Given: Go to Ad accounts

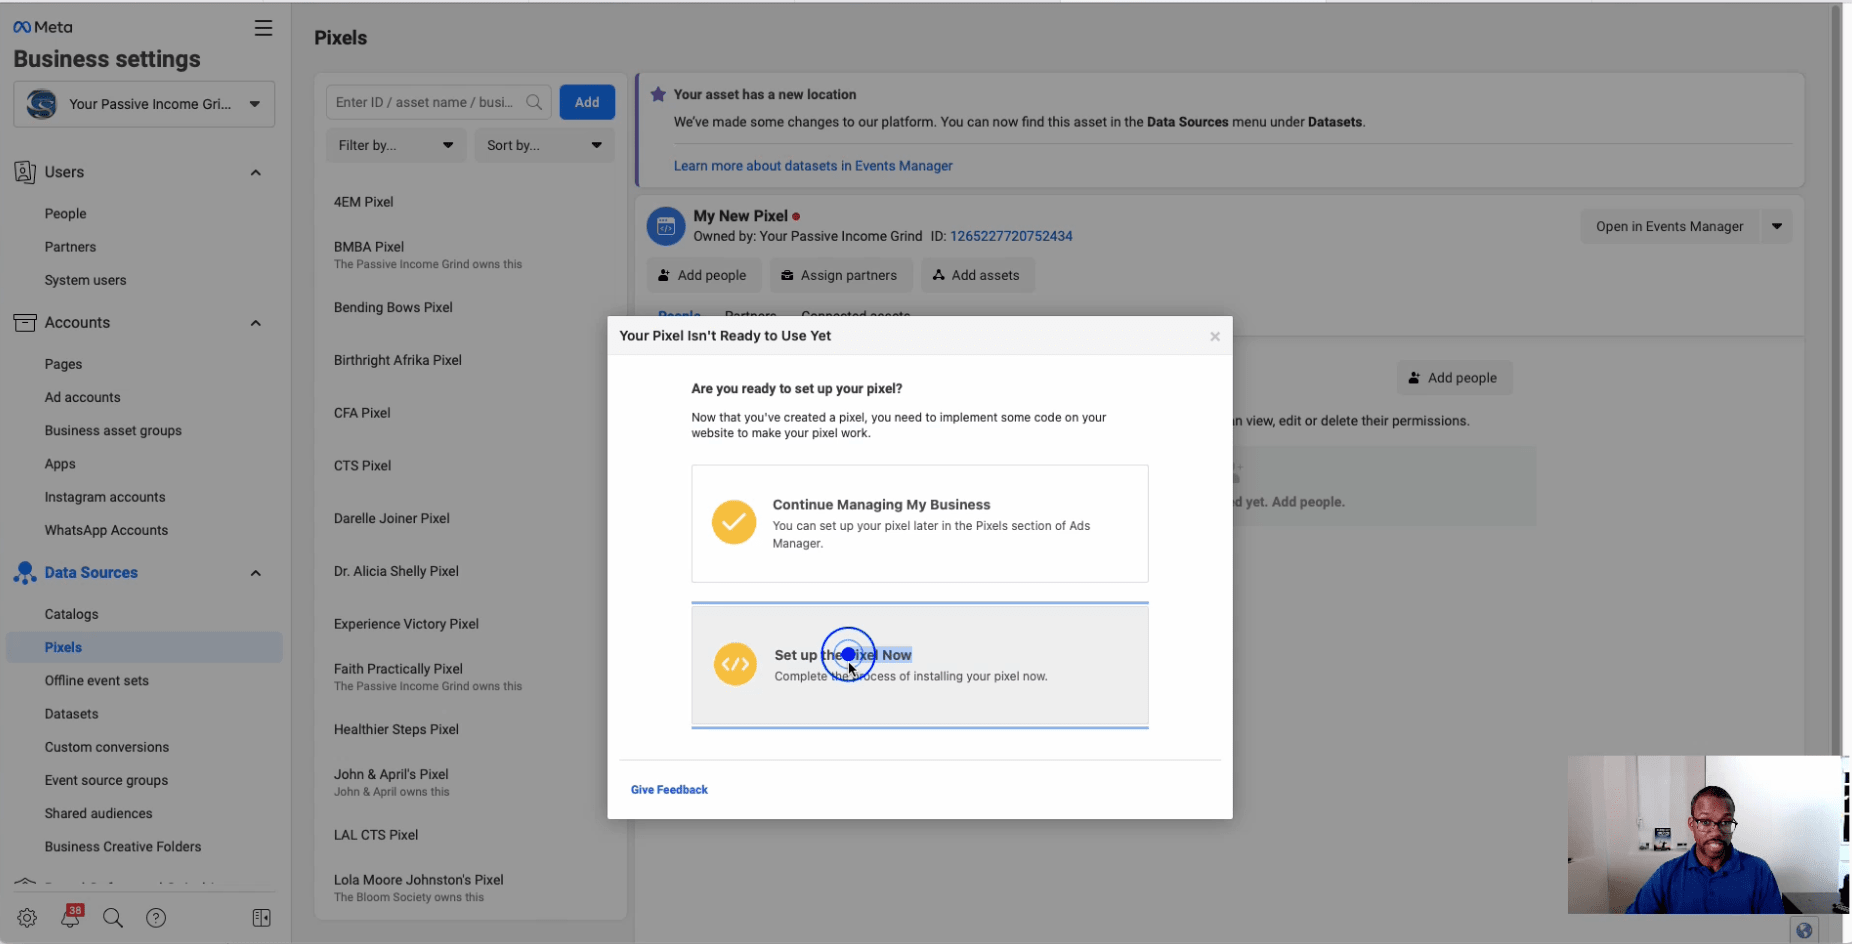Looking at the screenshot, I should (x=82, y=397).
